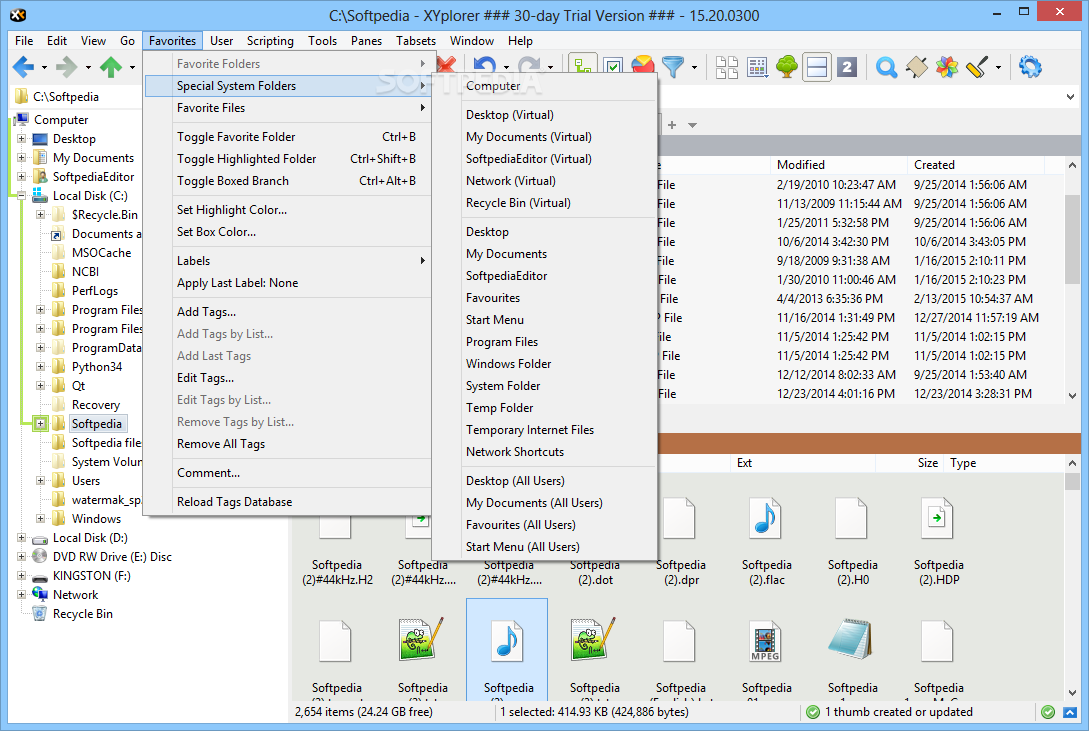Open the File menu
Viewport: 1089px width, 731px height.
point(24,41)
